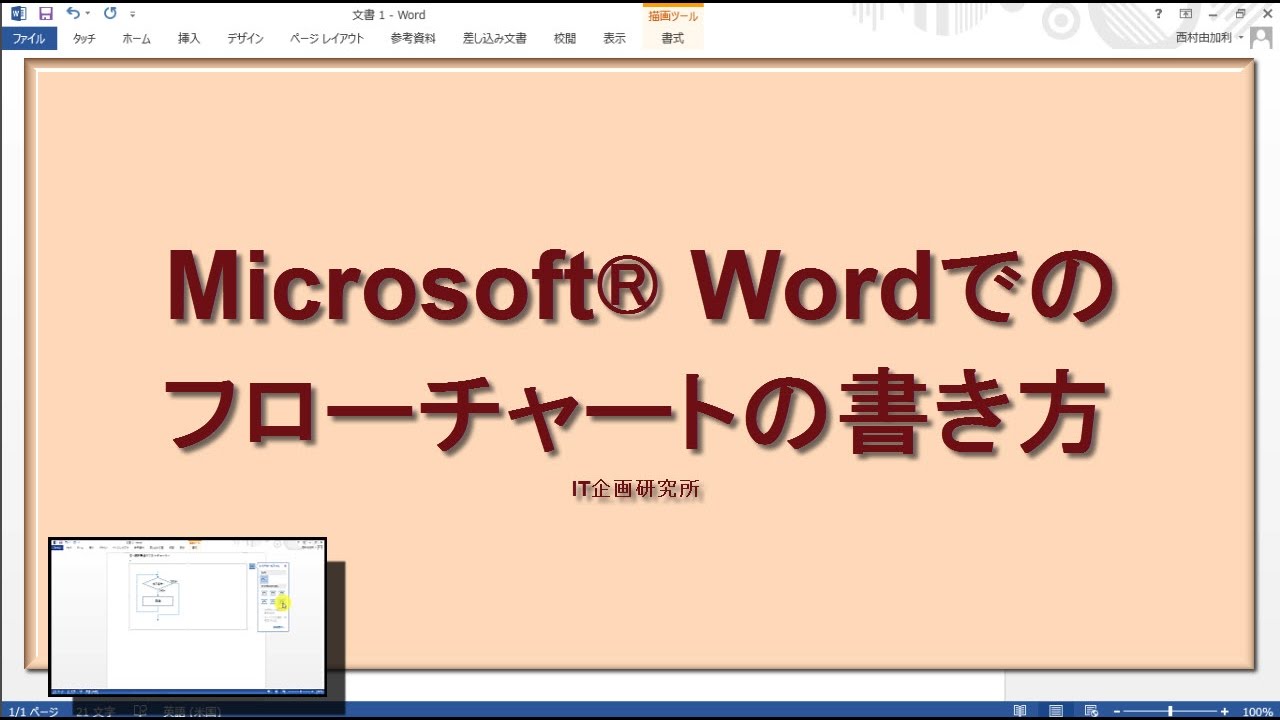The height and width of the screenshot is (720, 1280).
Task: Click the embedded video preview thumbnail
Action: [188, 617]
